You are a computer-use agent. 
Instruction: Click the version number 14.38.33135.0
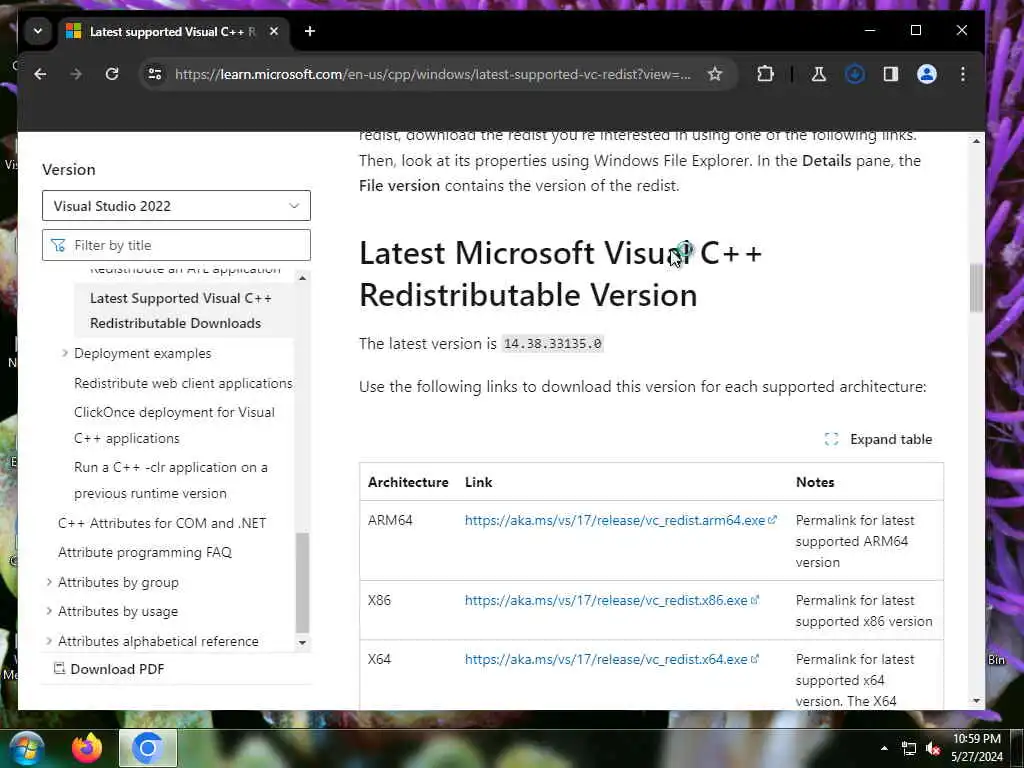click(x=552, y=344)
